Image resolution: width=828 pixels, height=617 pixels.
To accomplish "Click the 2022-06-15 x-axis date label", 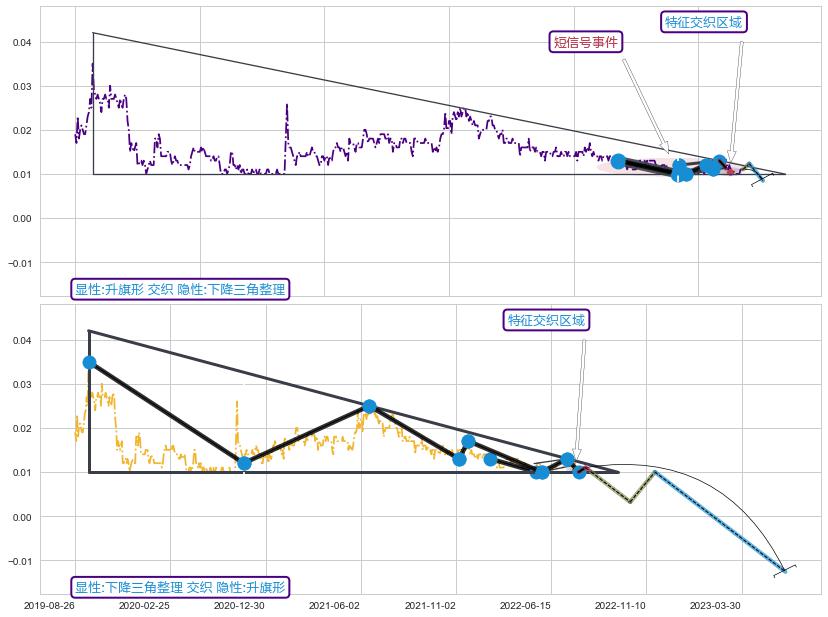I will [x=525, y=605].
